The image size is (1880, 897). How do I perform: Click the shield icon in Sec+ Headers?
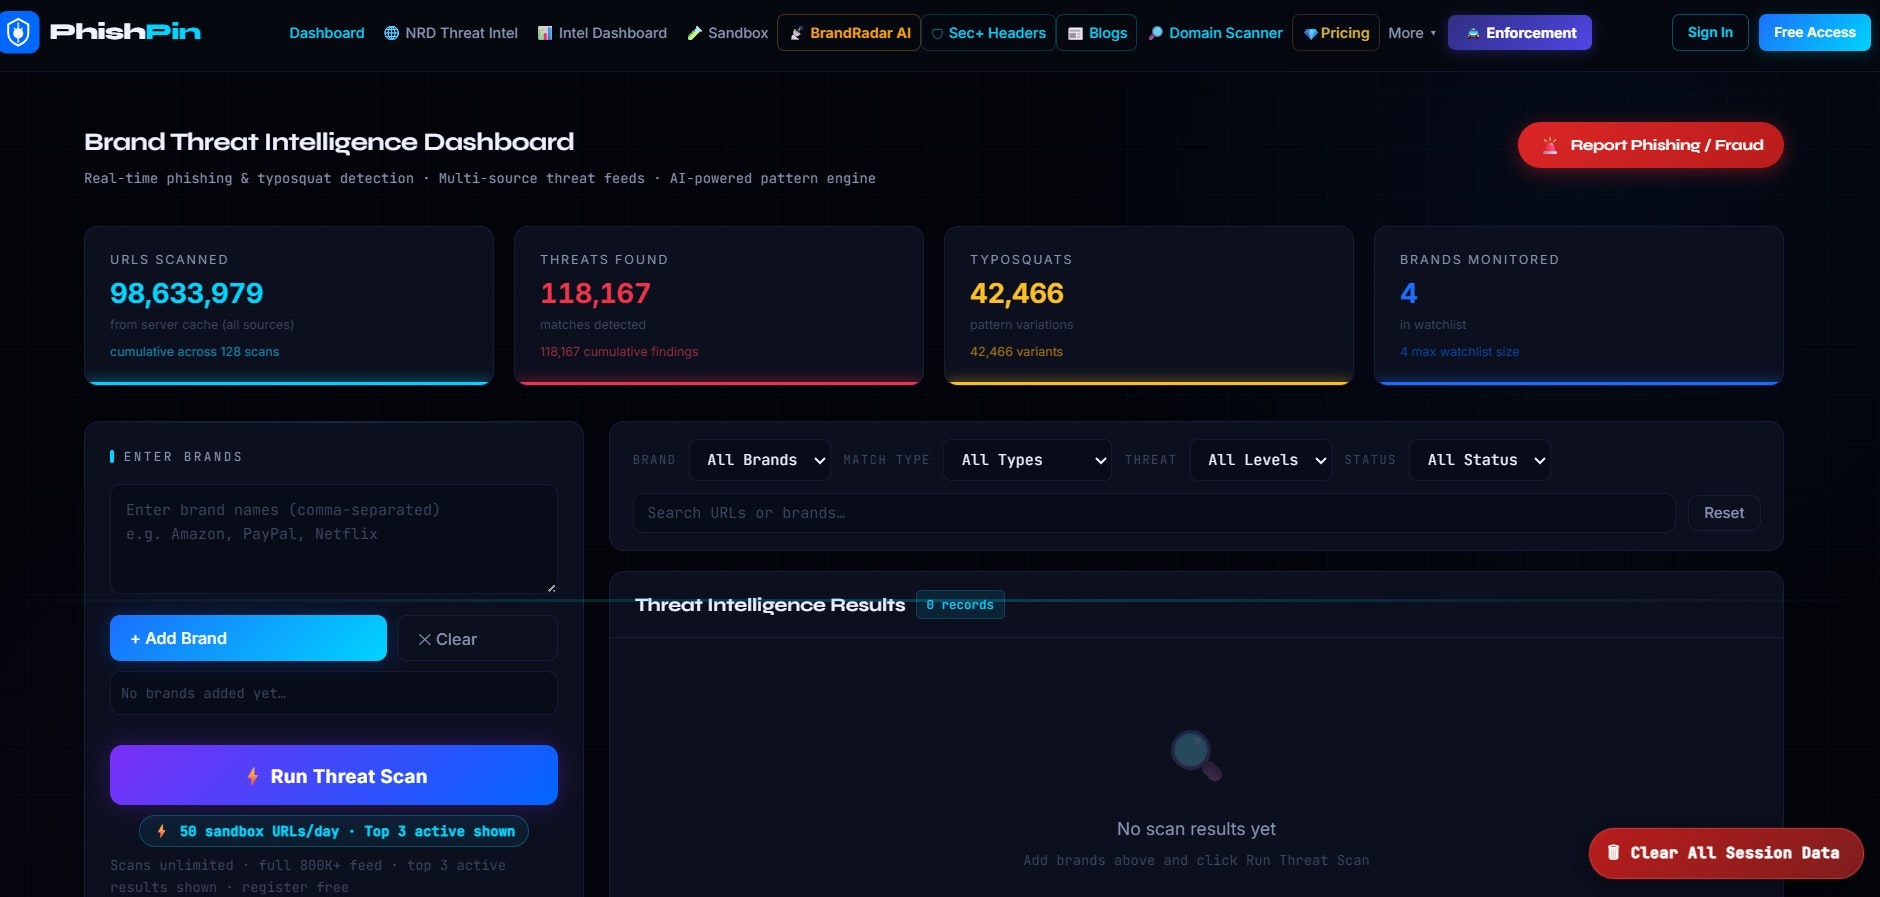(x=937, y=34)
